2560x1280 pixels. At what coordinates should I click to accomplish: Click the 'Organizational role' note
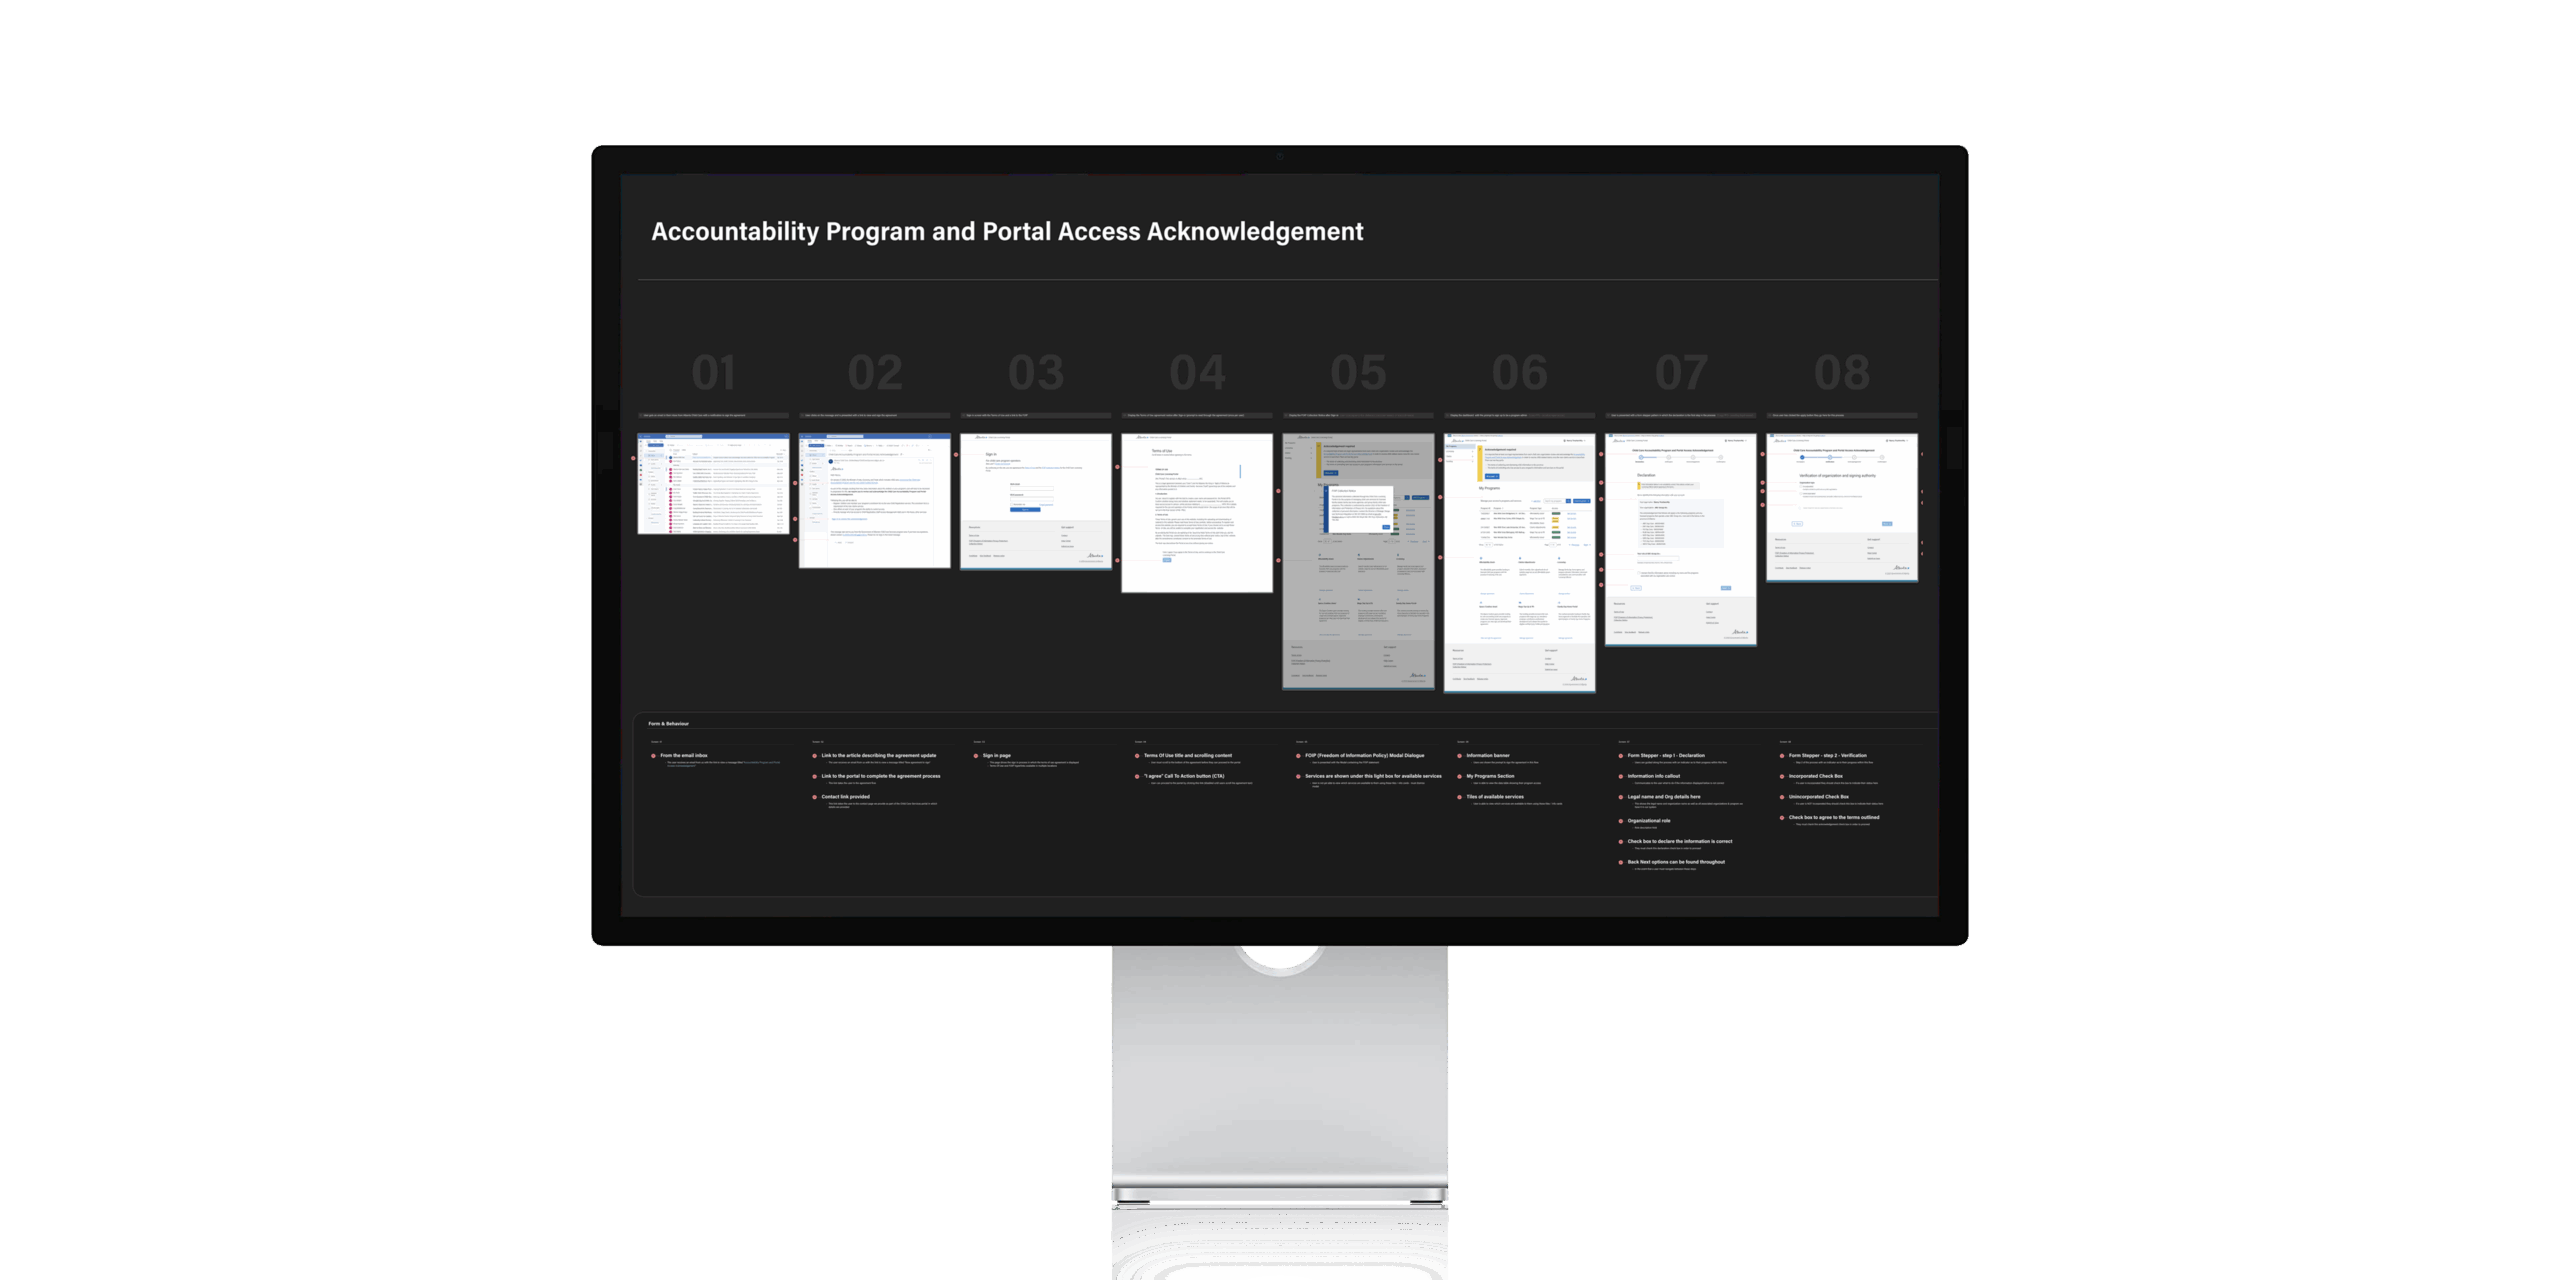pos(1649,821)
